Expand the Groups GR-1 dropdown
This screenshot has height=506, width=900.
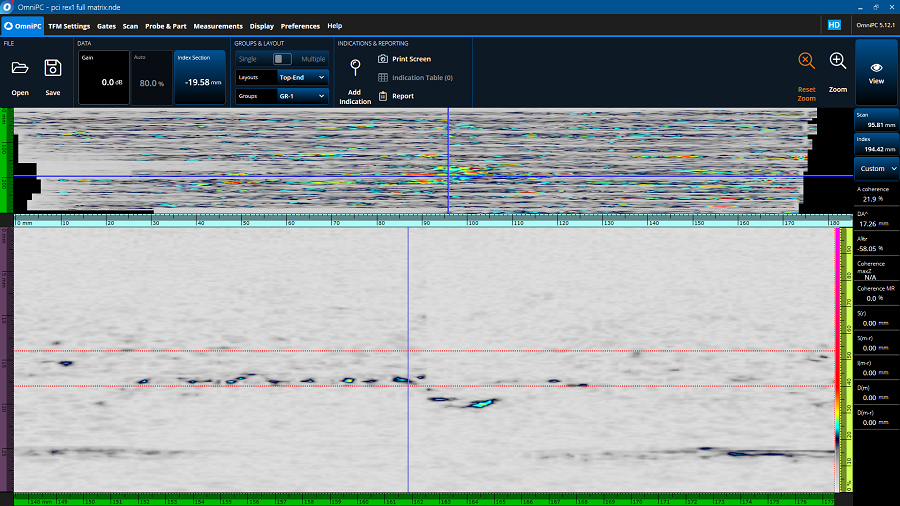[x=302, y=96]
